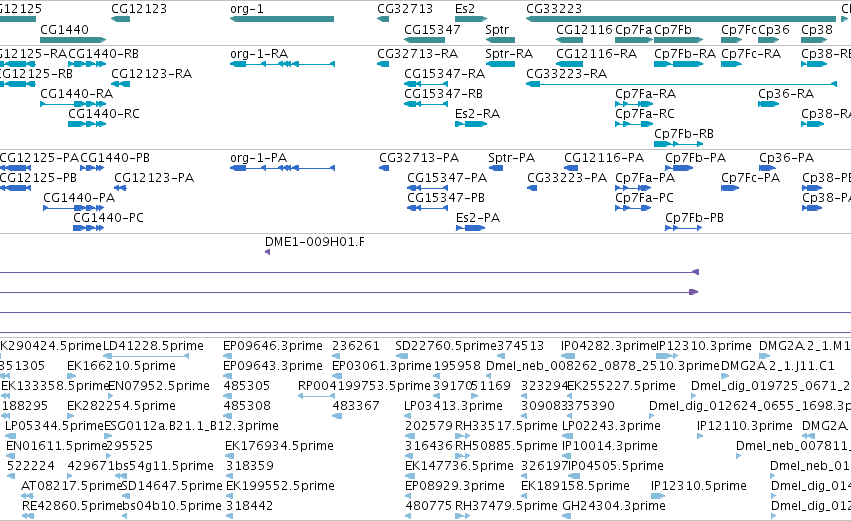This screenshot has height=521, width=851.
Task: Click protein CG12116-PA
Action: coord(604,157)
